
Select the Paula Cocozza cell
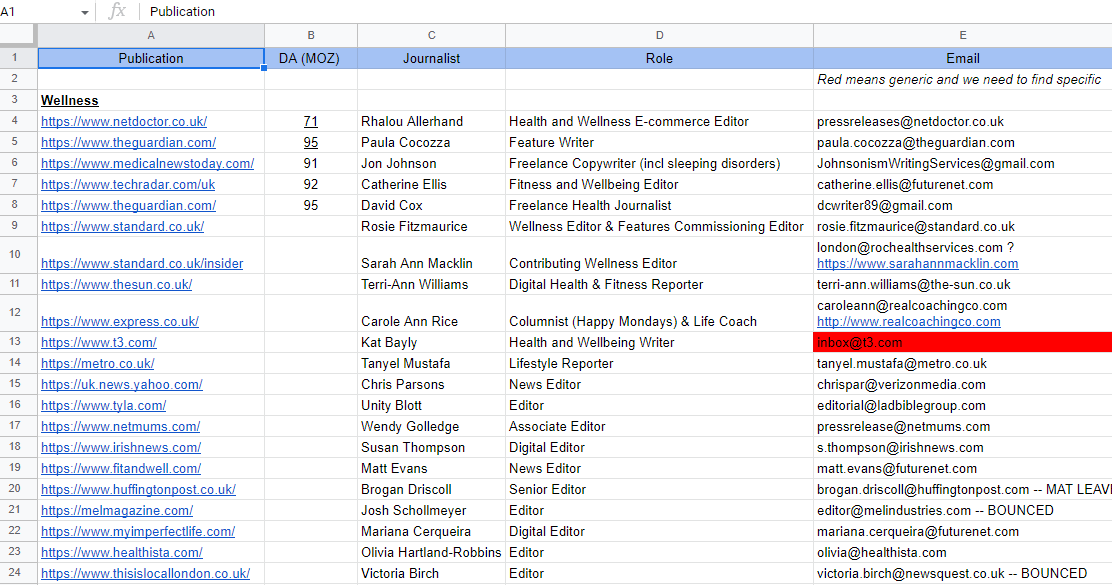(431, 143)
